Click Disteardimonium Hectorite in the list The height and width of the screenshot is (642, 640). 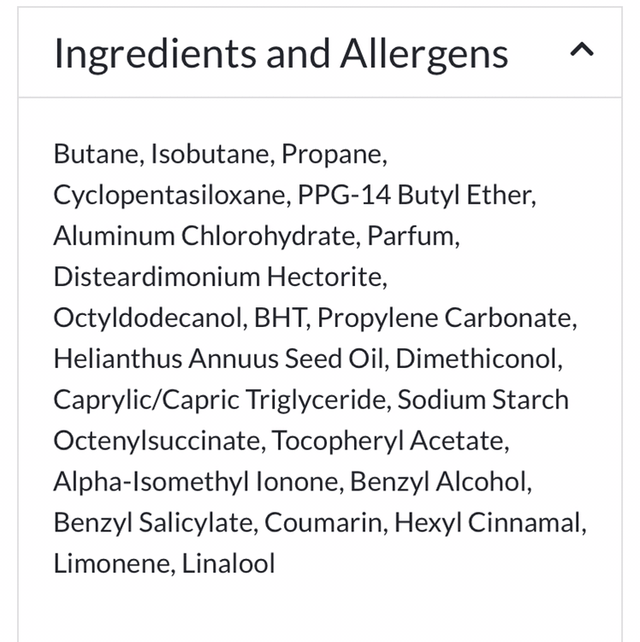click(x=219, y=277)
